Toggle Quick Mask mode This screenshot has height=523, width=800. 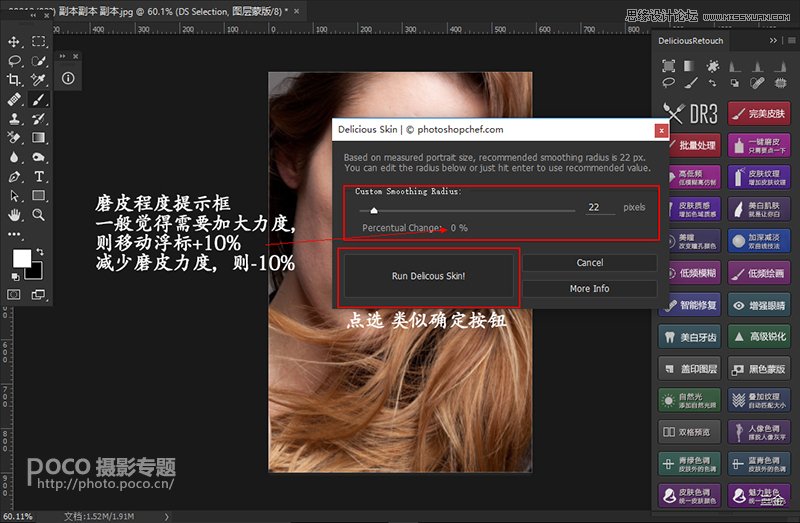(14, 294)
